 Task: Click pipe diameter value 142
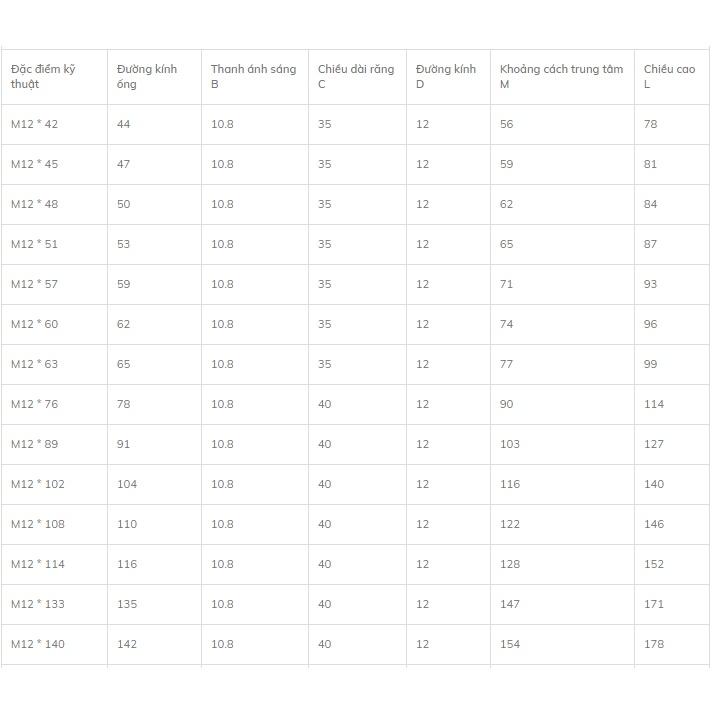tap(127, 644)
